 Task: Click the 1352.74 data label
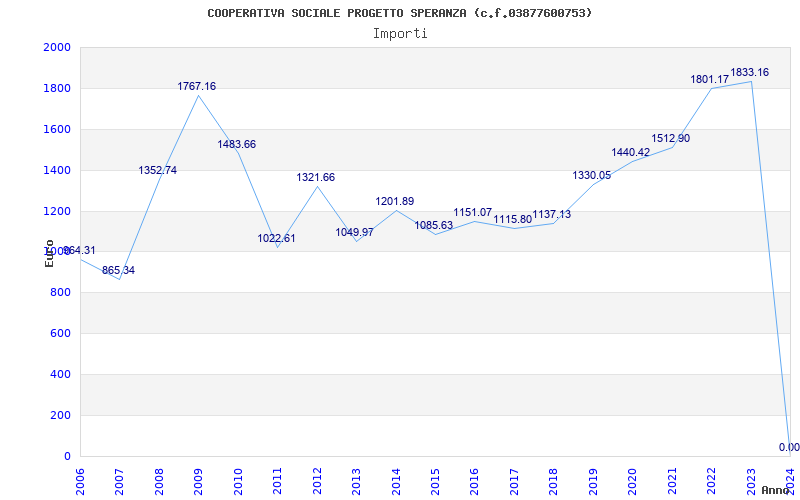(158, 170)
